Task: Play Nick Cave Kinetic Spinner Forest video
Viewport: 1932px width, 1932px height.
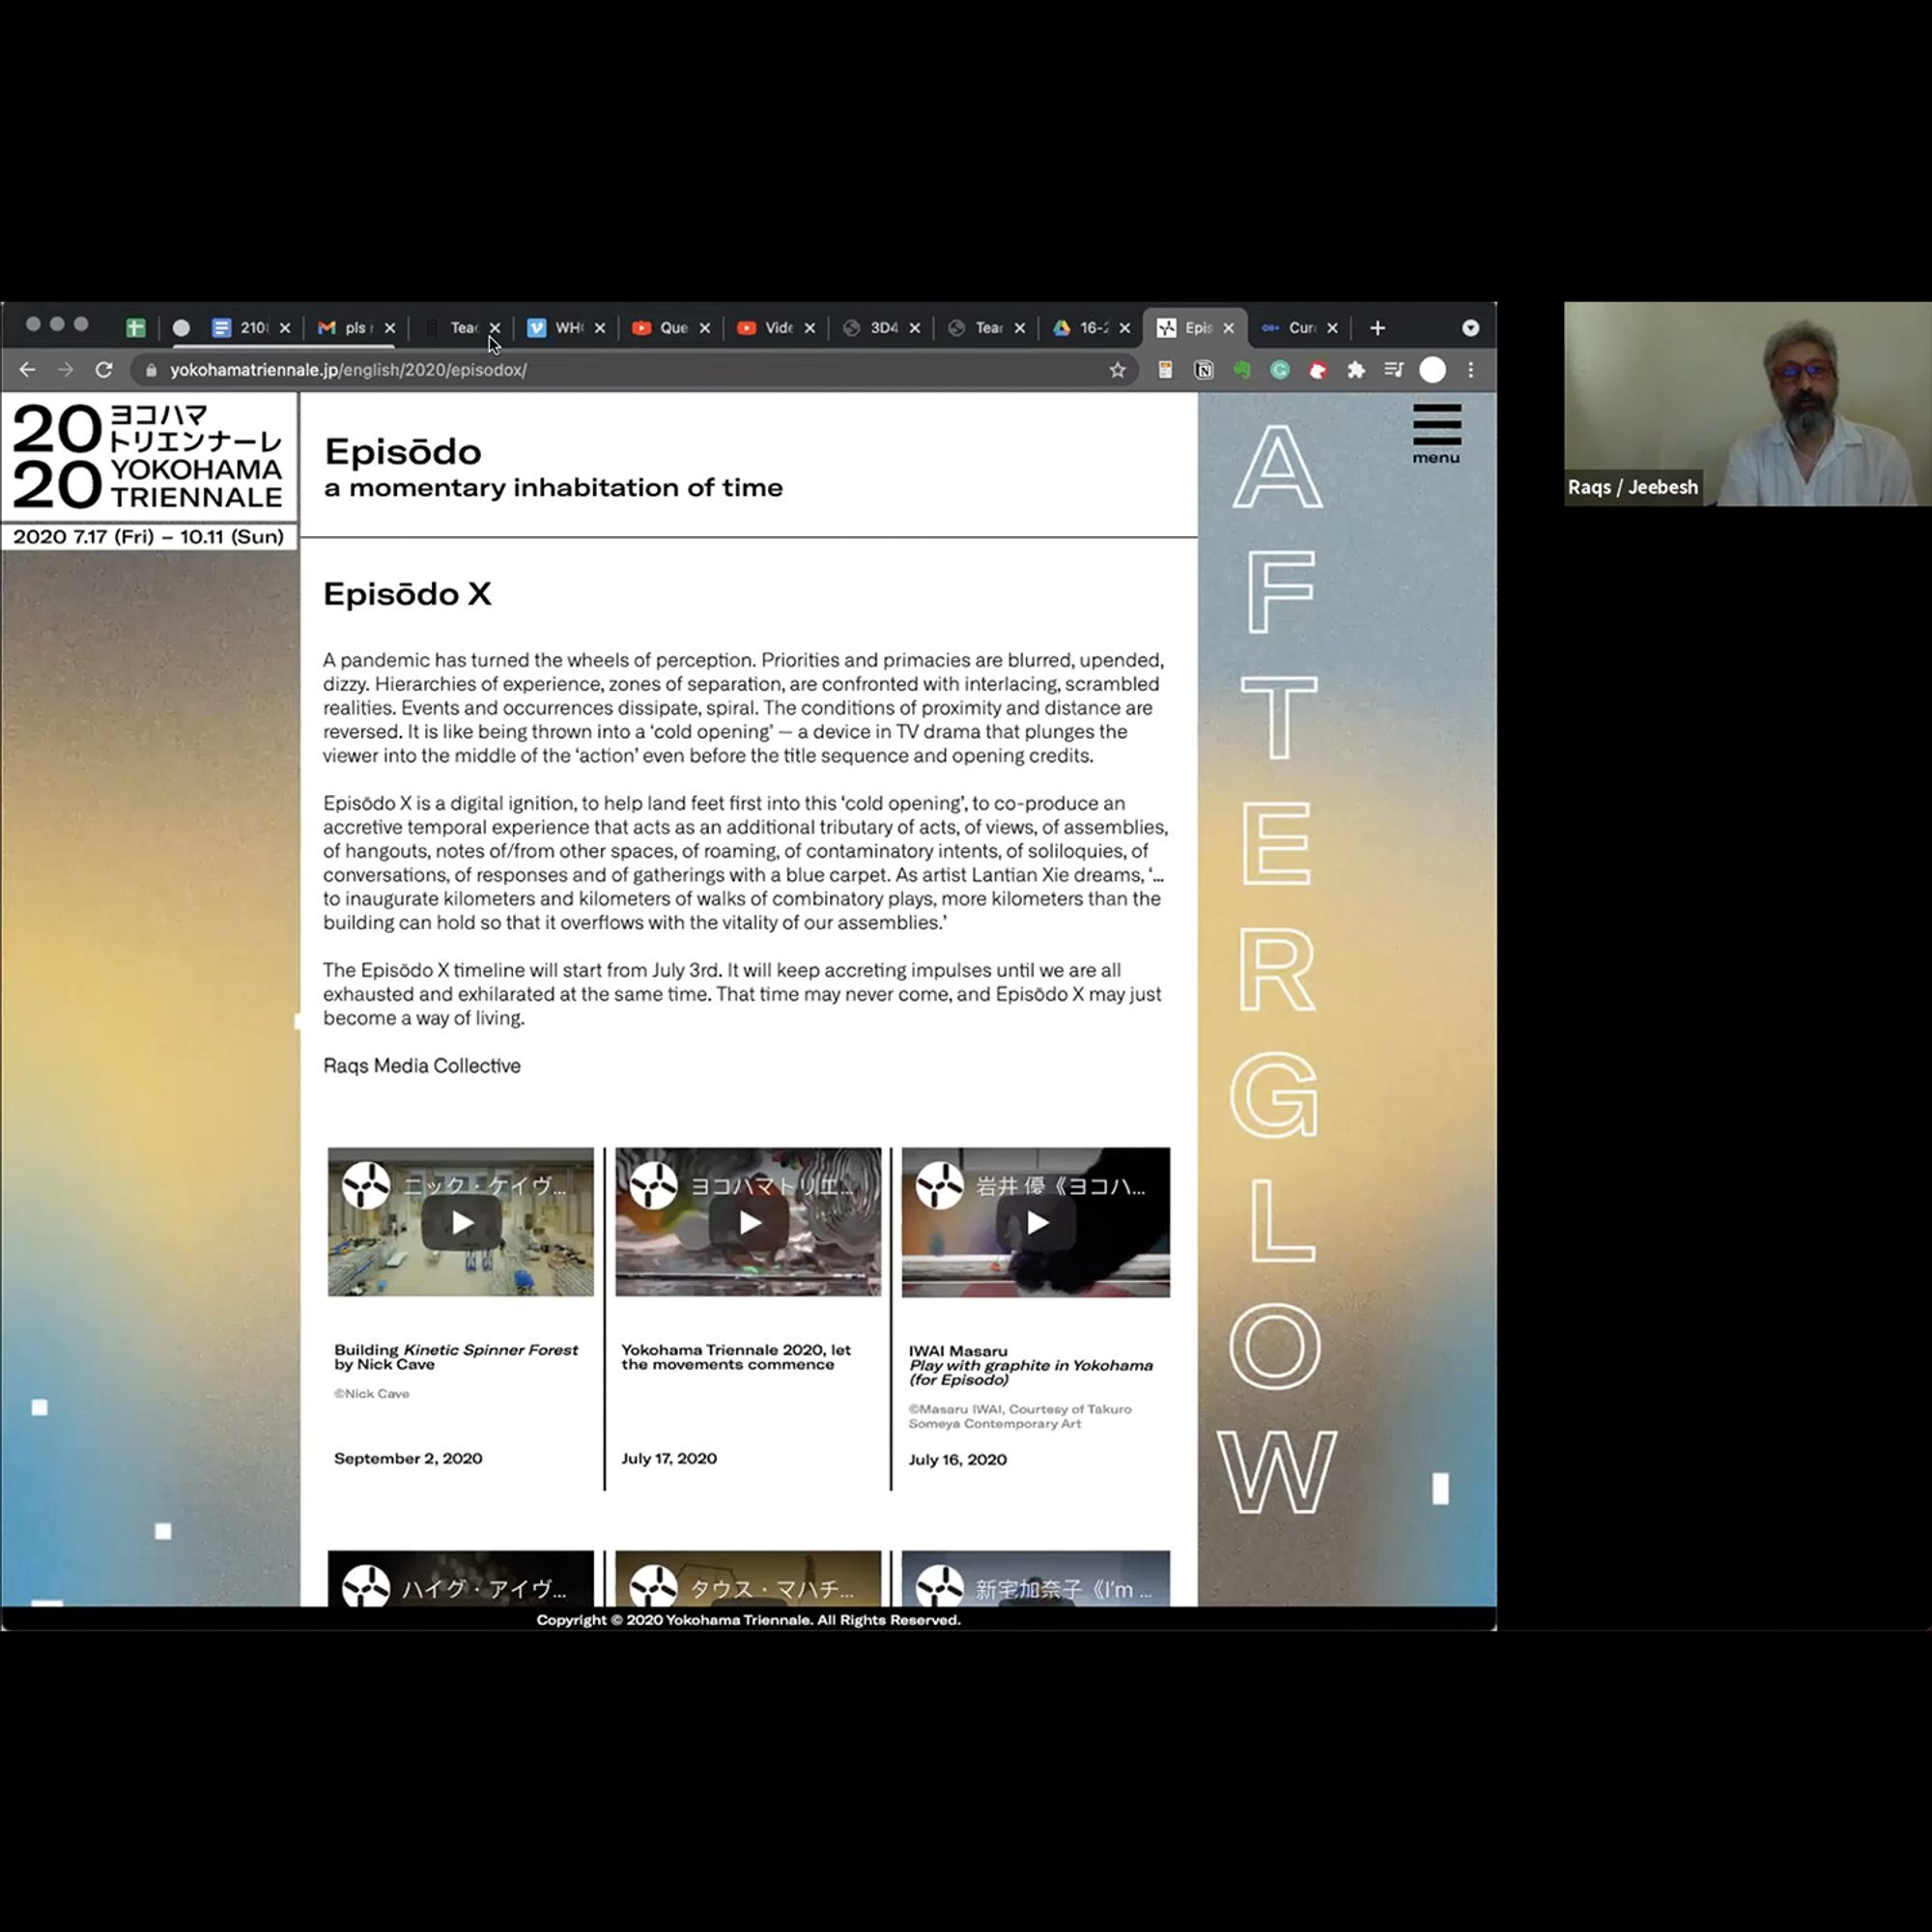Action: tap(461, 1222)
